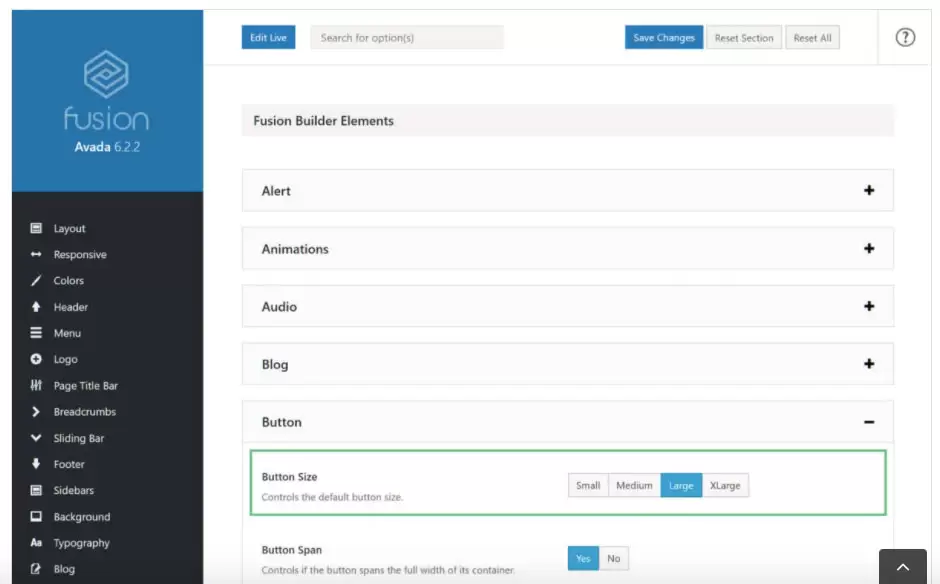The image size is (940, 584).
Task: Click the help question mark icon
Action: click(905, 38)
